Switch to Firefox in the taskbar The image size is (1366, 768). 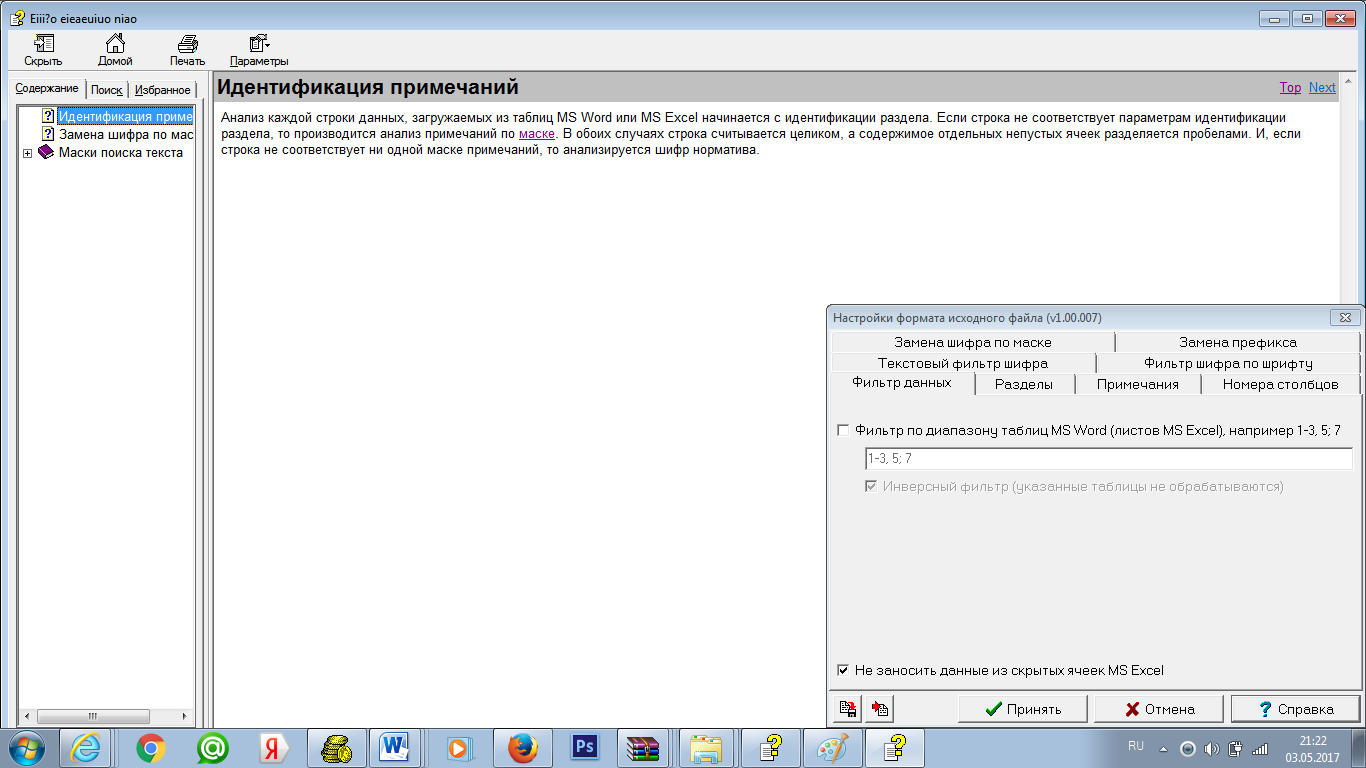[x=522, y=747]
